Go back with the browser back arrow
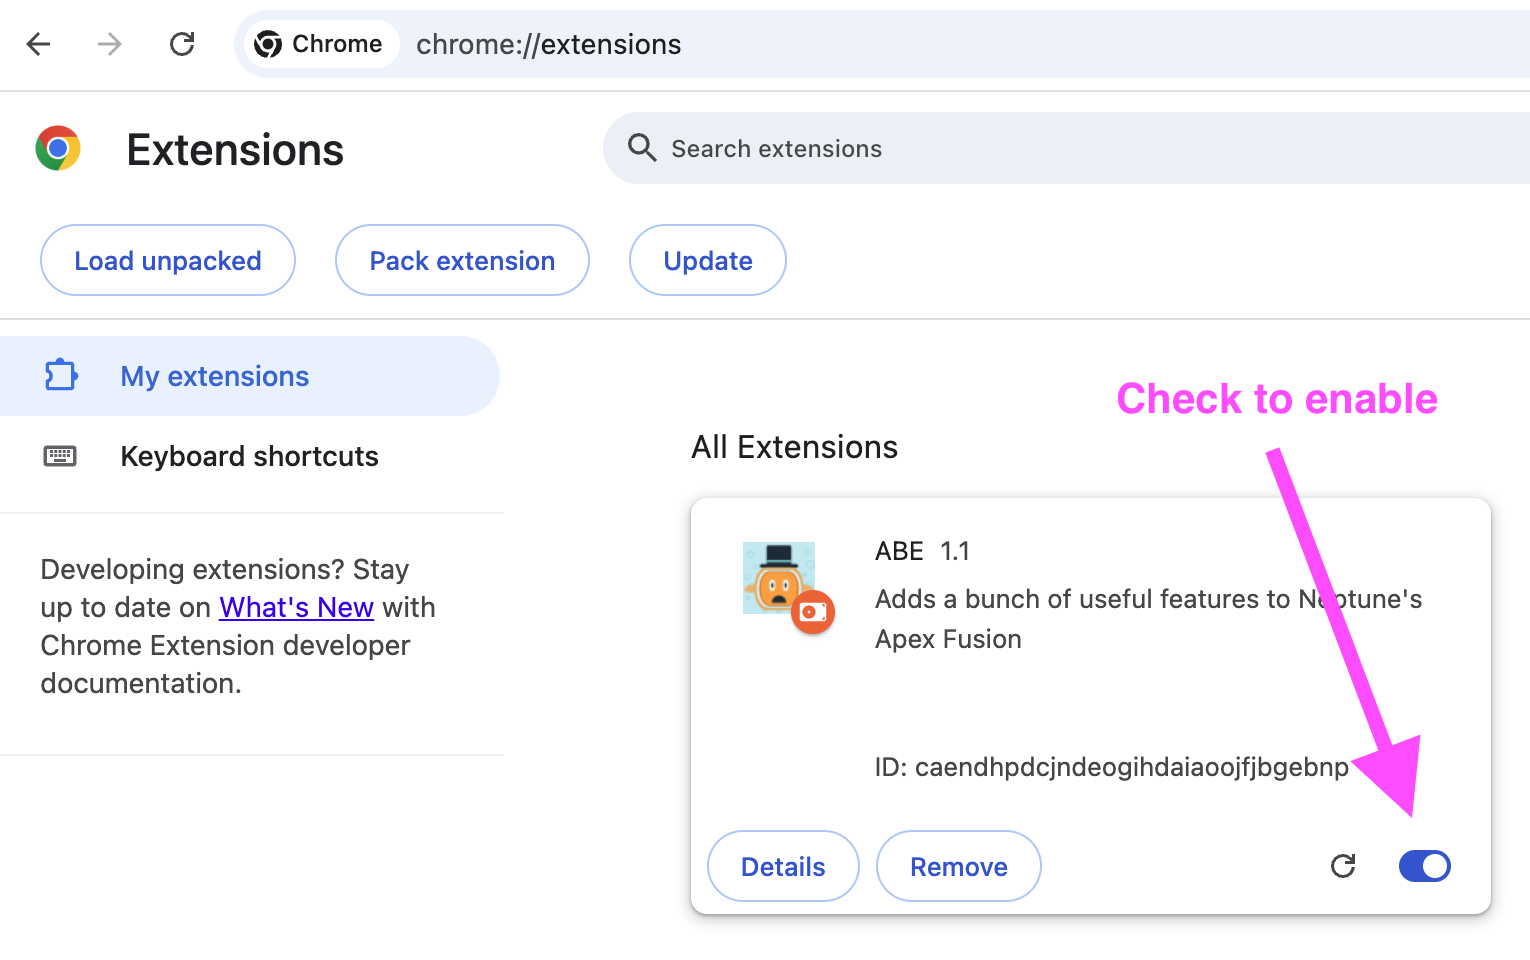Viewport: 1530px width, 960px height. [x=38, y=44]
